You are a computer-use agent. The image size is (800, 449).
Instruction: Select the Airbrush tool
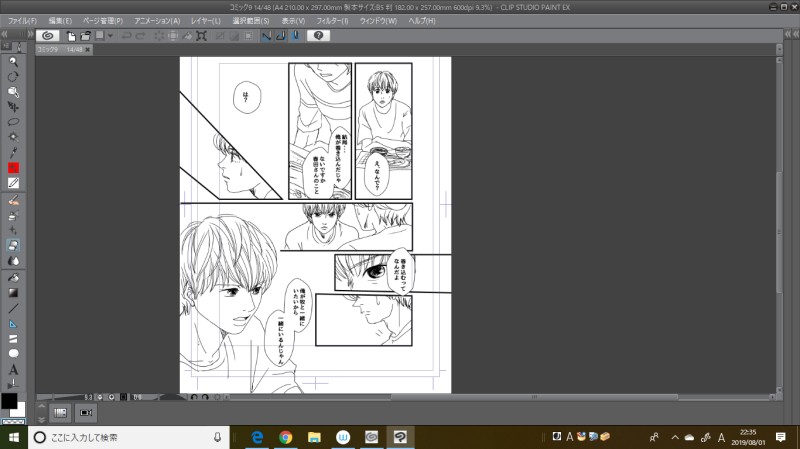coord(13,215)
